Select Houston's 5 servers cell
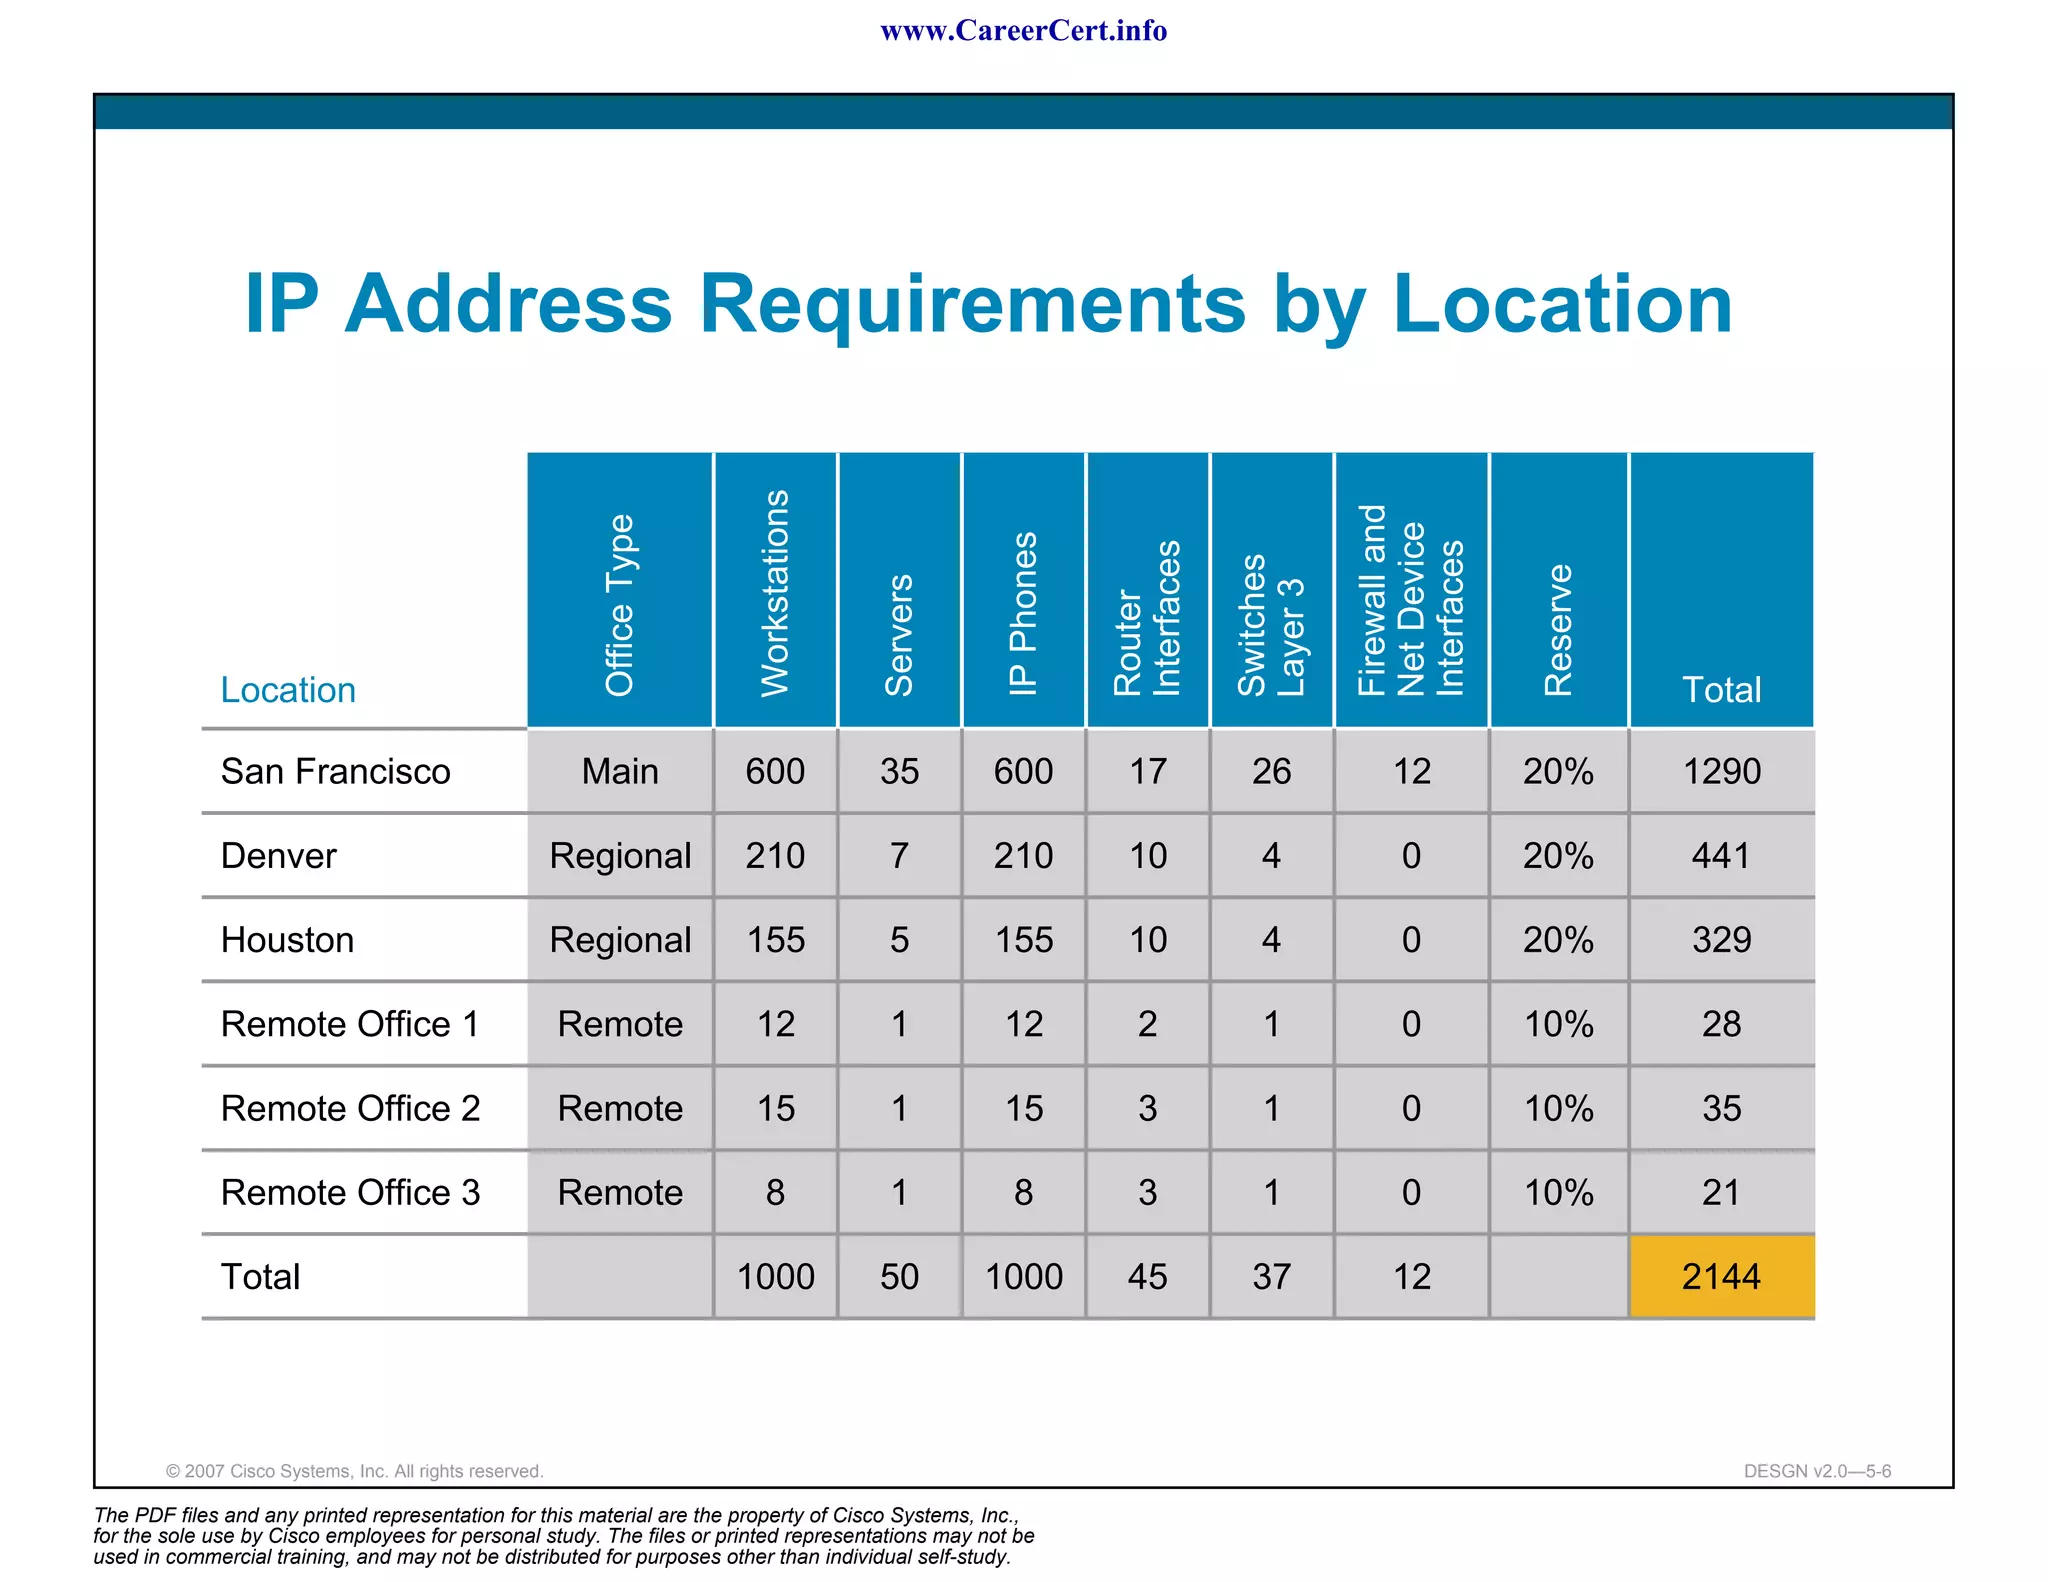The width and height of the screenshot is (2048, 1582). pos(899,939)
